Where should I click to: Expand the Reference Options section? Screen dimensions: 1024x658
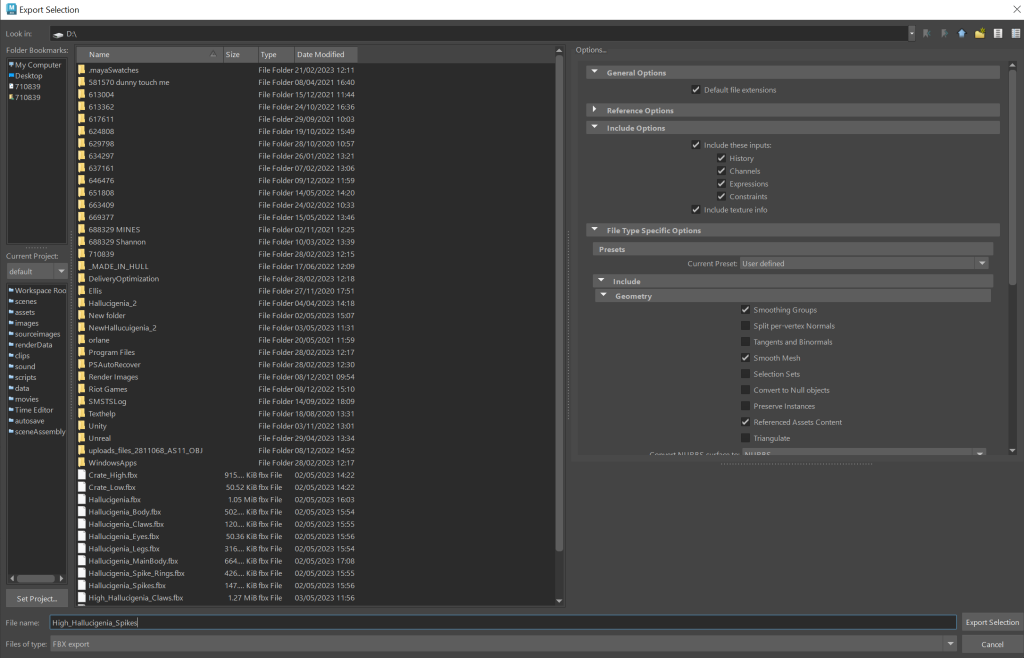(x=594, y=110)
